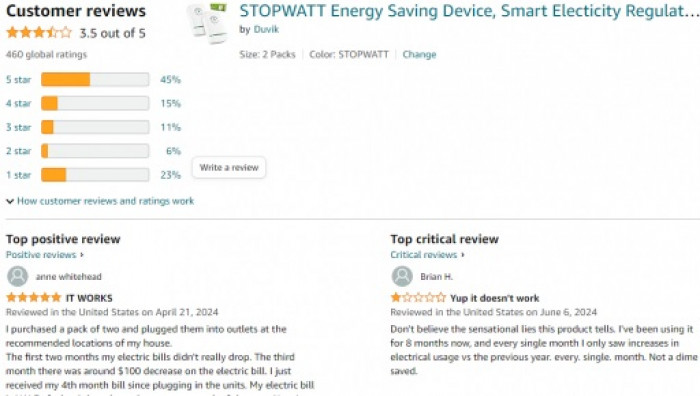Click Change next to Color: STOPWATT
Viewport: 700px width, 396px height.
[x=419, y=54]
